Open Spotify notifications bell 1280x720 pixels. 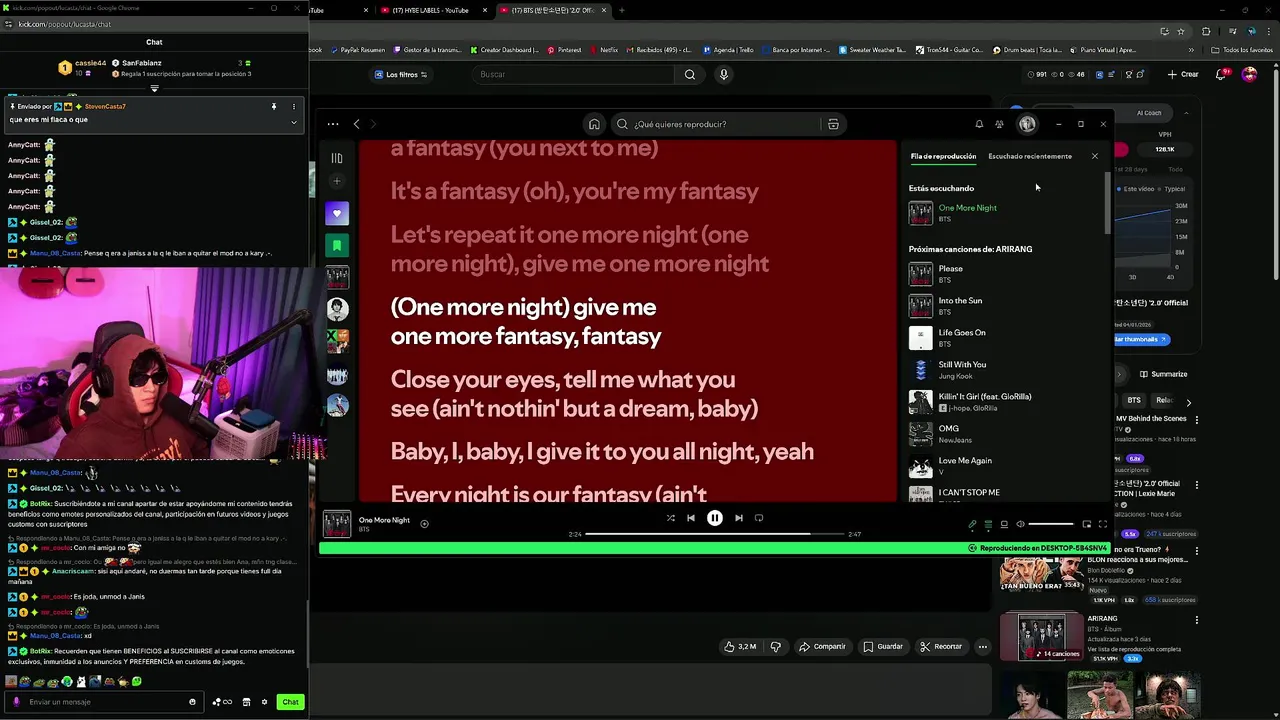pyautogui.click(x=979, y=124)
